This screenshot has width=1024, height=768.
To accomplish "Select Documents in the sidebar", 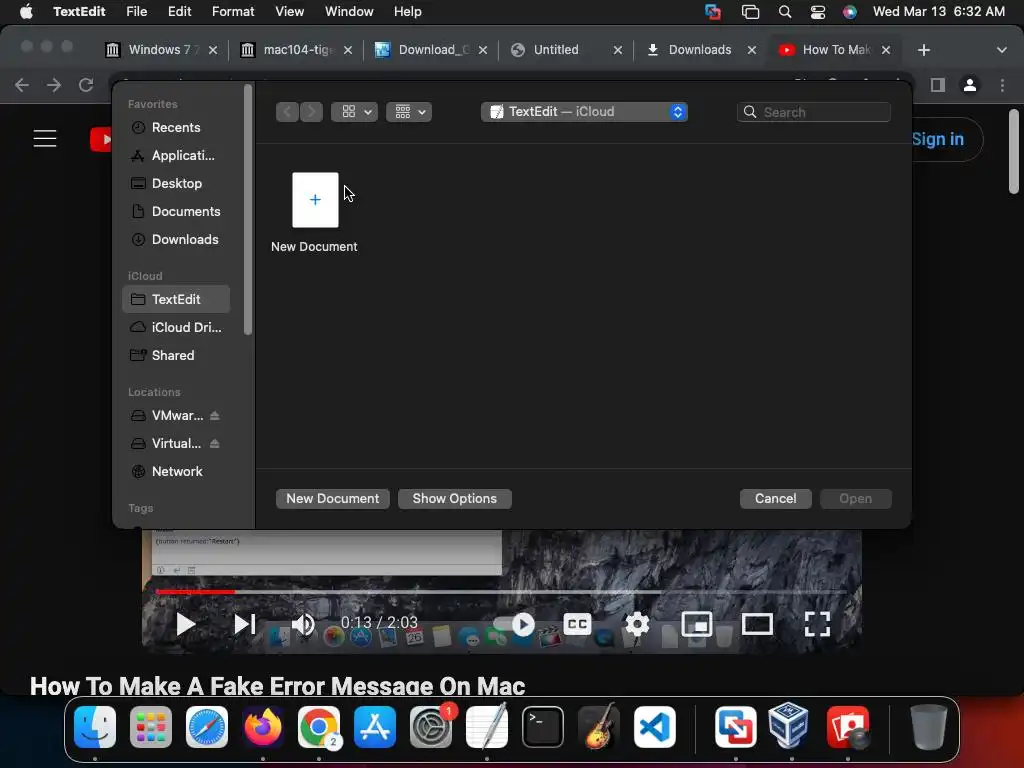I will [x=175, y=212].
